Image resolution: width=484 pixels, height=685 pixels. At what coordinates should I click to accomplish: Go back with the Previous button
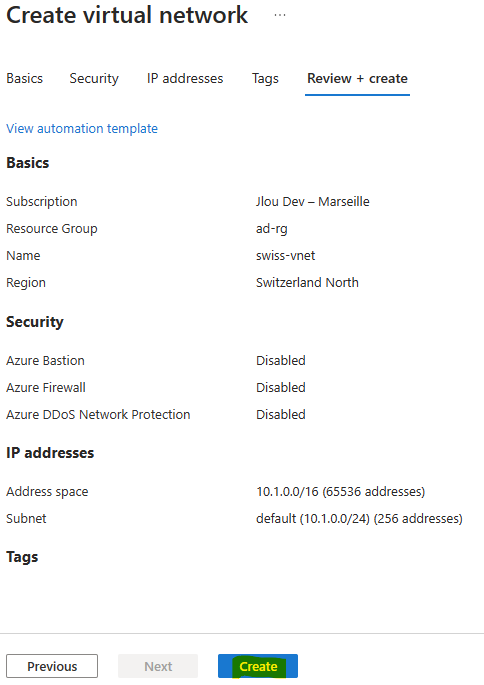click(x=52, y=666)
